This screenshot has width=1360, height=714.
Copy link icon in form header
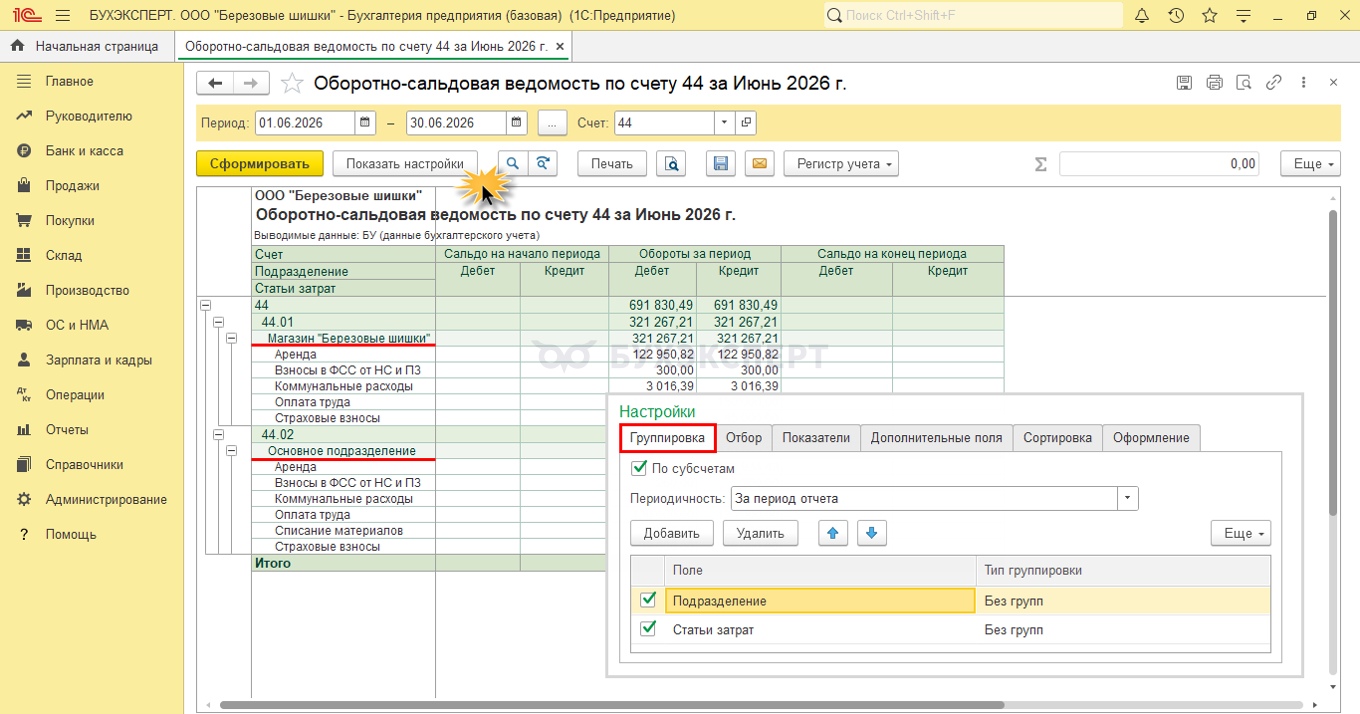1274,83
